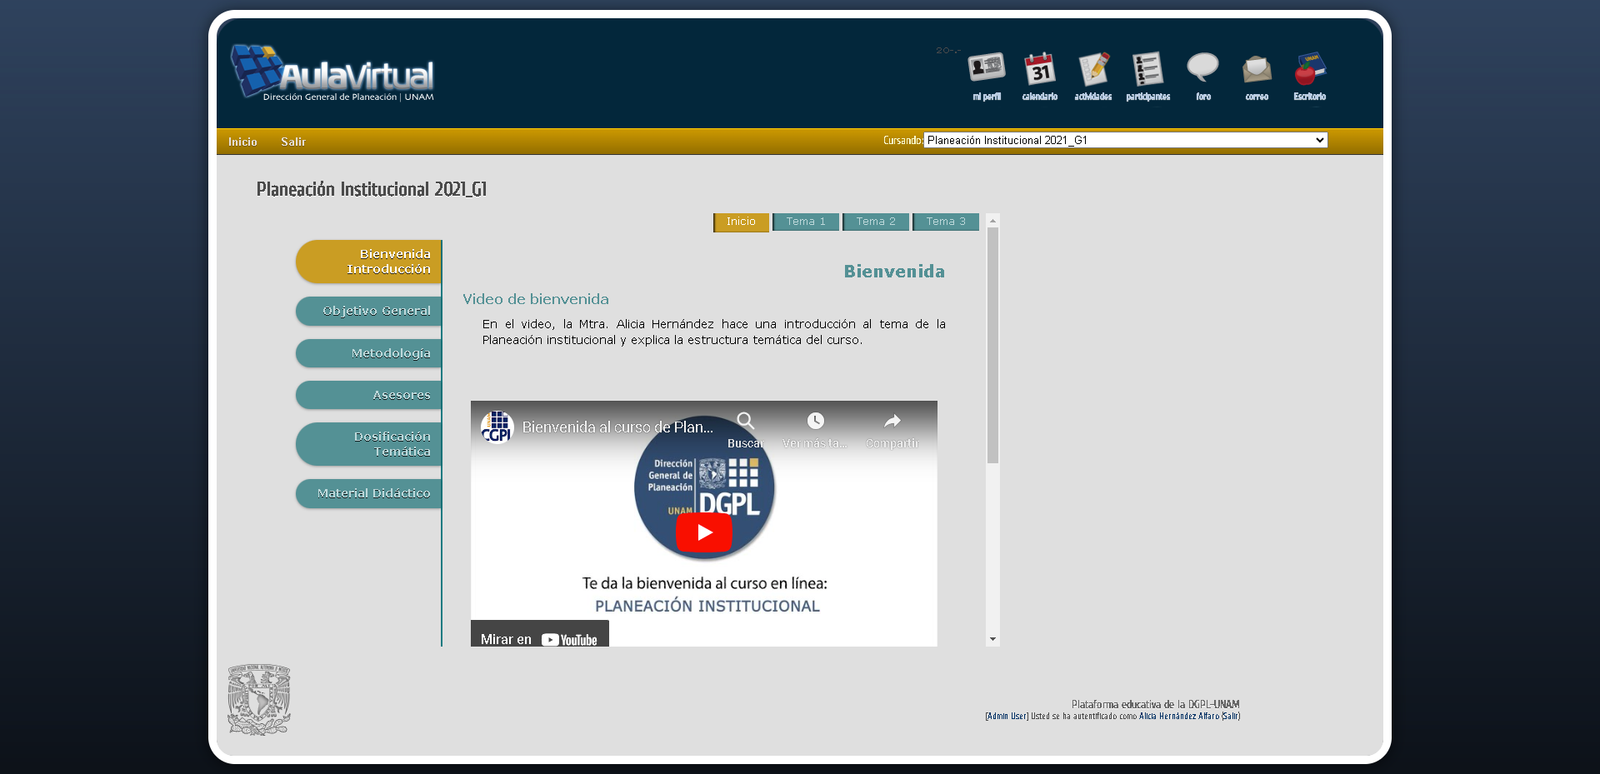Open the participantes list icon
Image resolution: width=1600 pixels, height=774 pixels.
click(x=1147, y=70)
